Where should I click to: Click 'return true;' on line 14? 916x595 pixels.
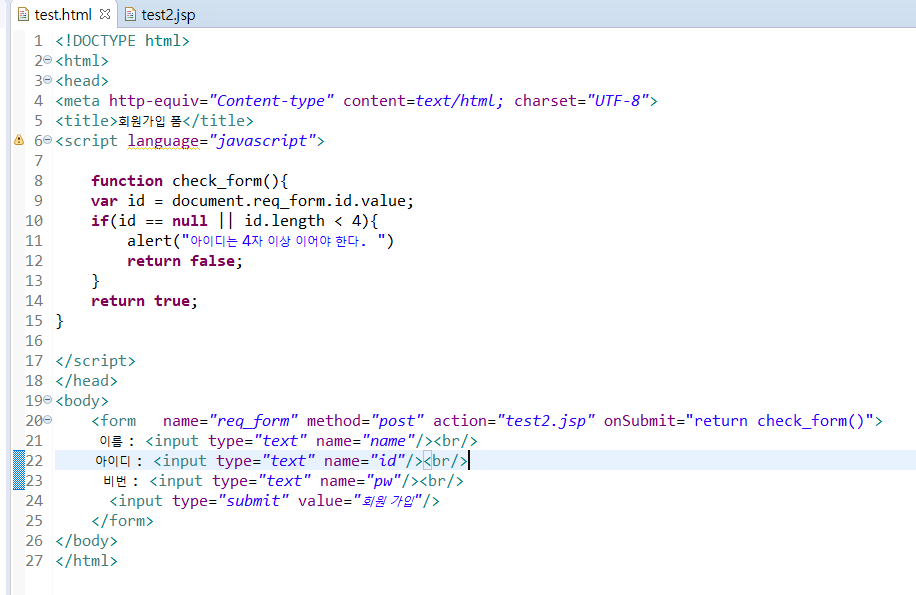144,301
